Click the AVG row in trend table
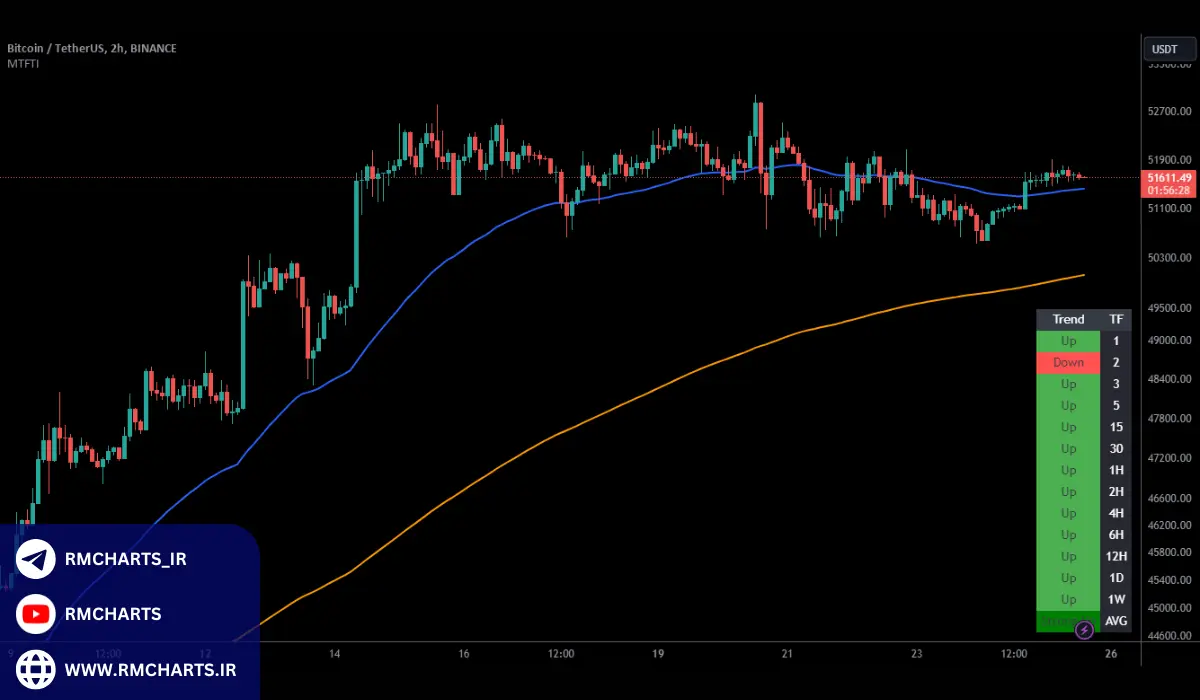 [1116, 621]
